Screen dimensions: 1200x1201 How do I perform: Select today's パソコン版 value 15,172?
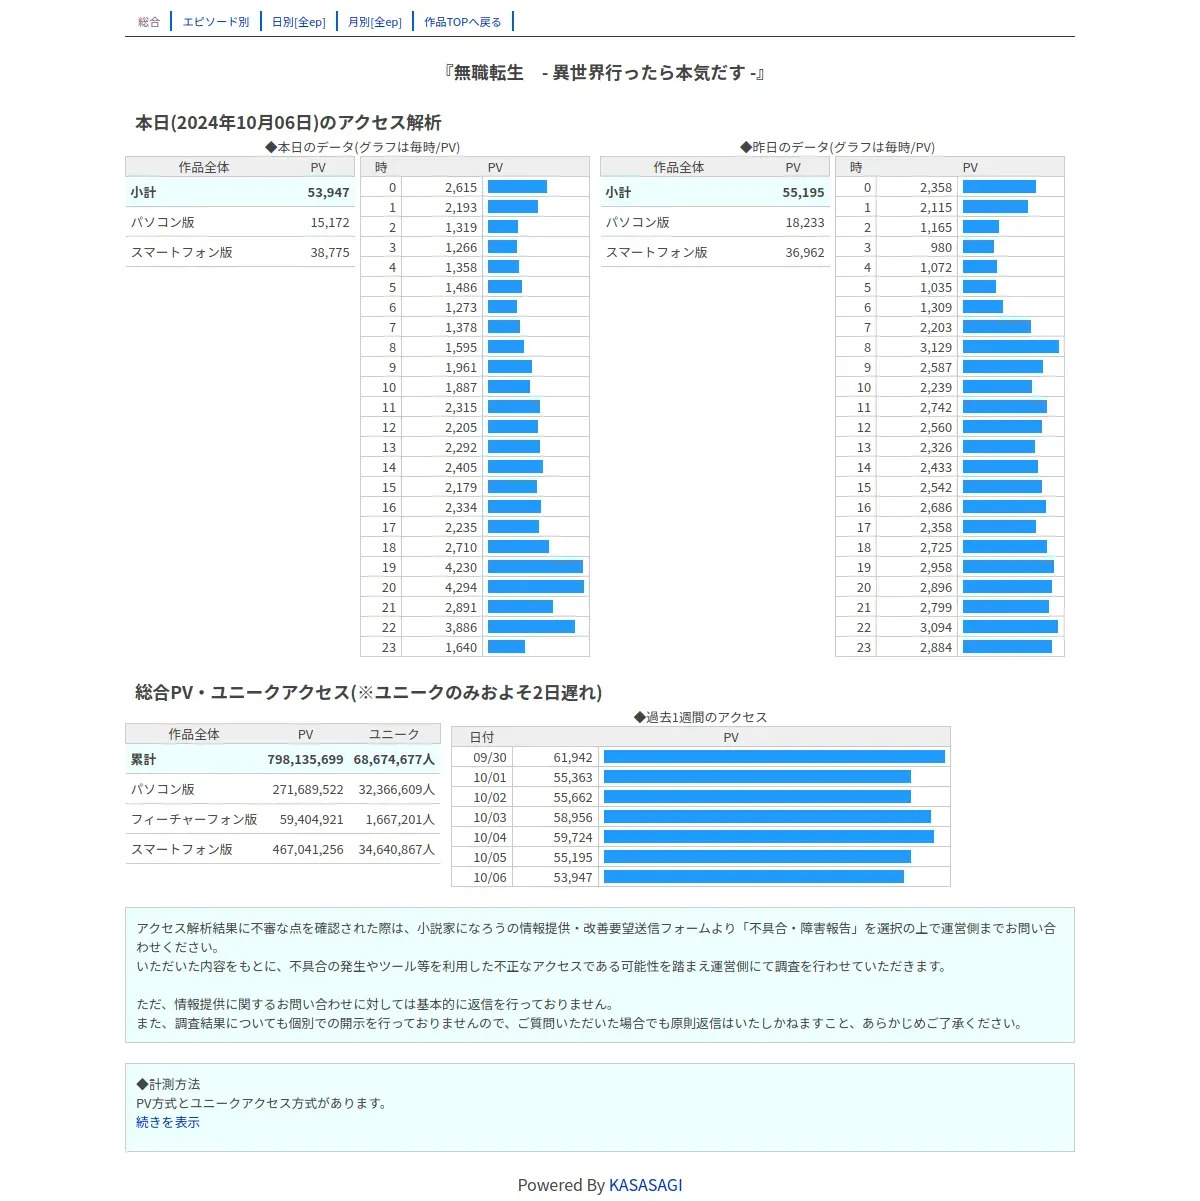pyautogui.click(x=330, y=223)
